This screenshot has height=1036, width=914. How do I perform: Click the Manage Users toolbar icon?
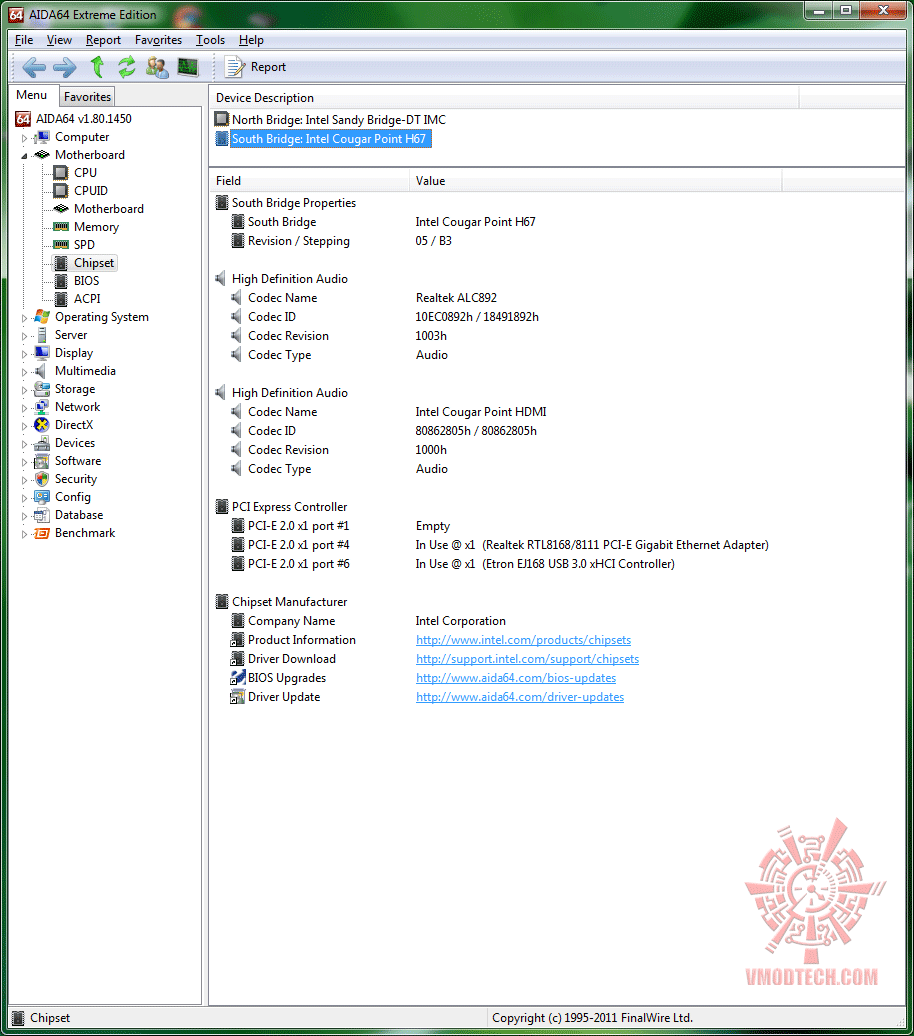[157, 67]
